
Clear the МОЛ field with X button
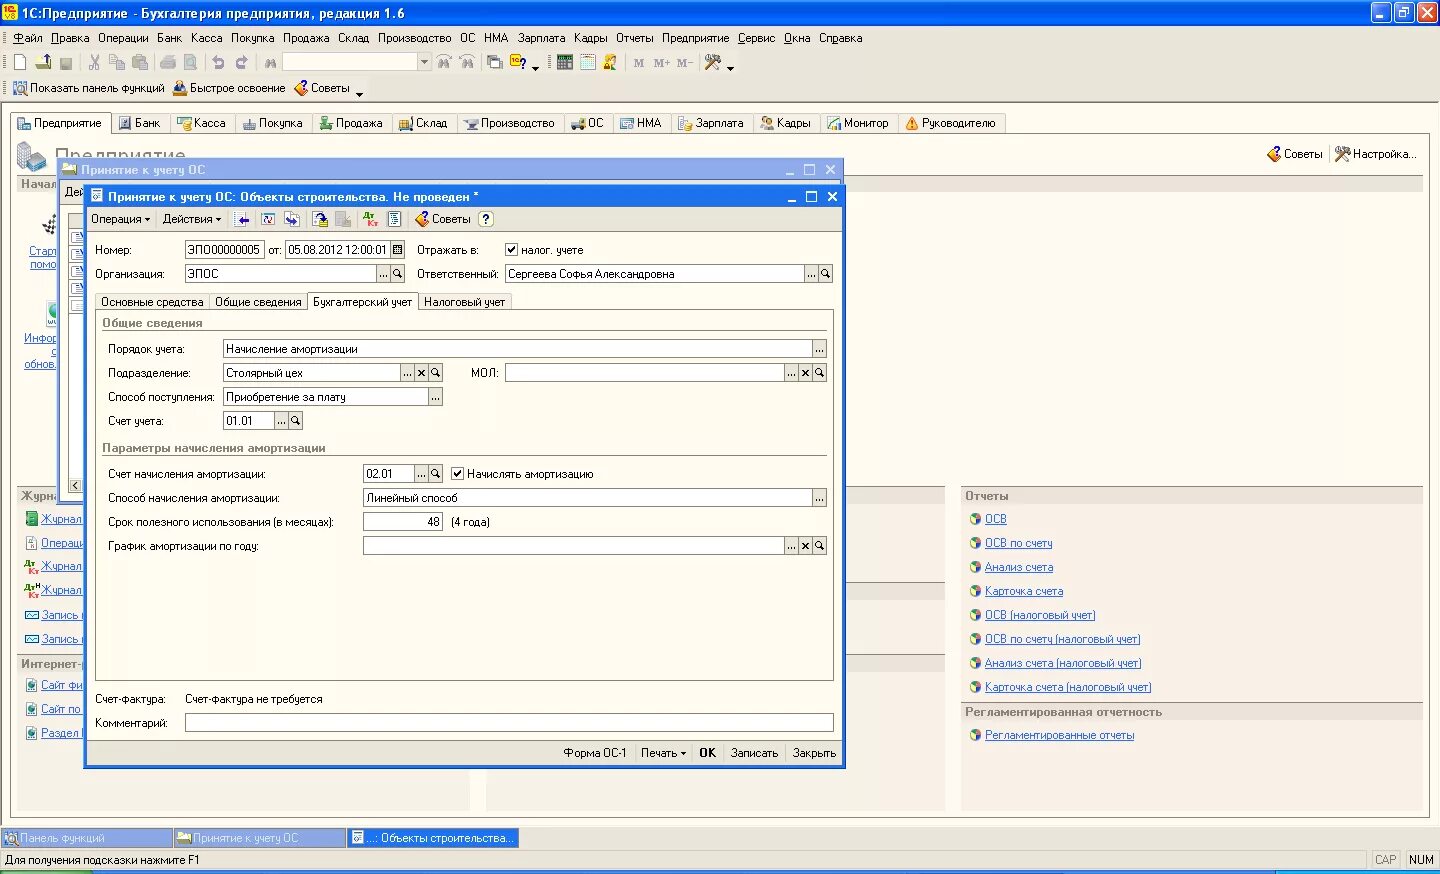805,373
